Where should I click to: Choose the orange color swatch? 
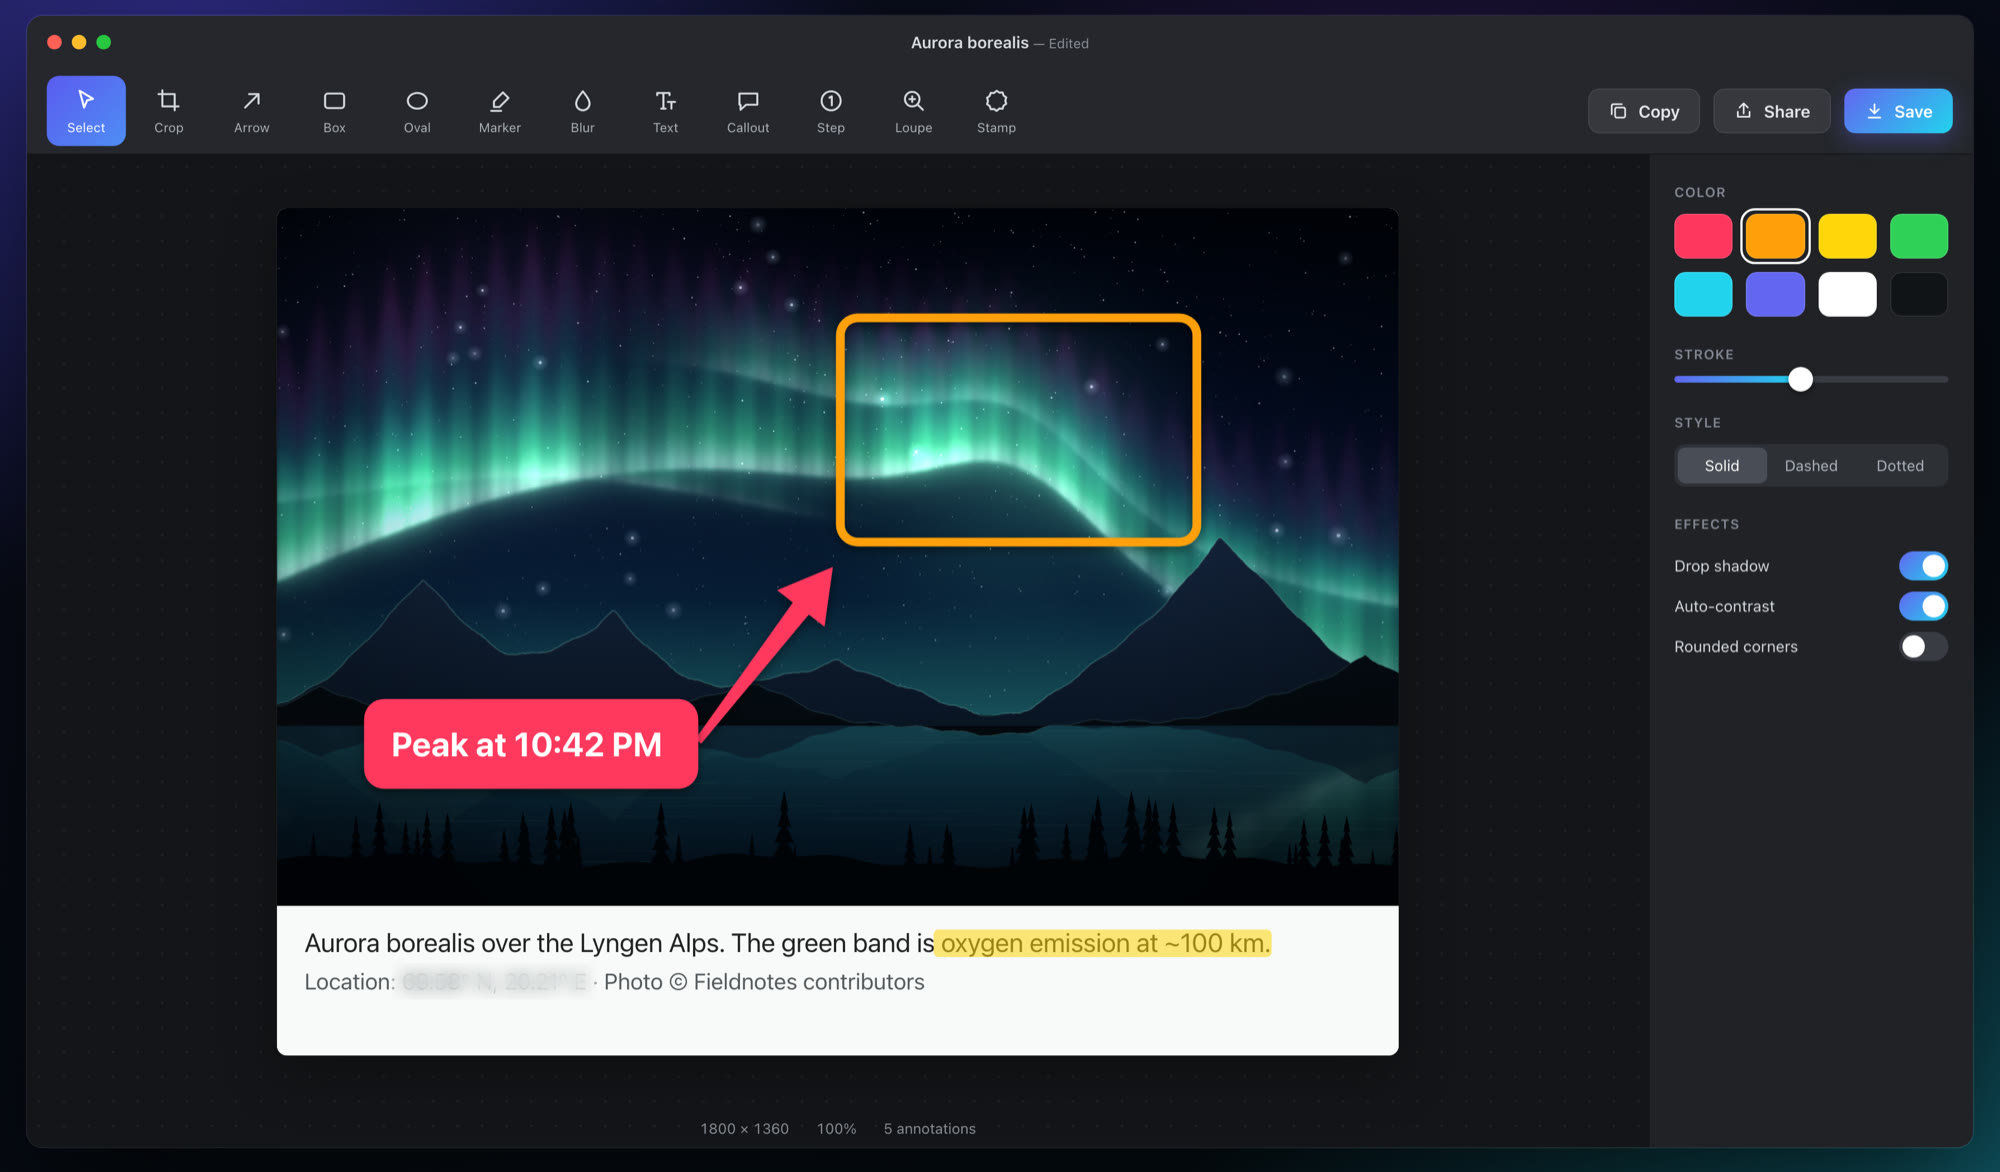(1775, 236)
